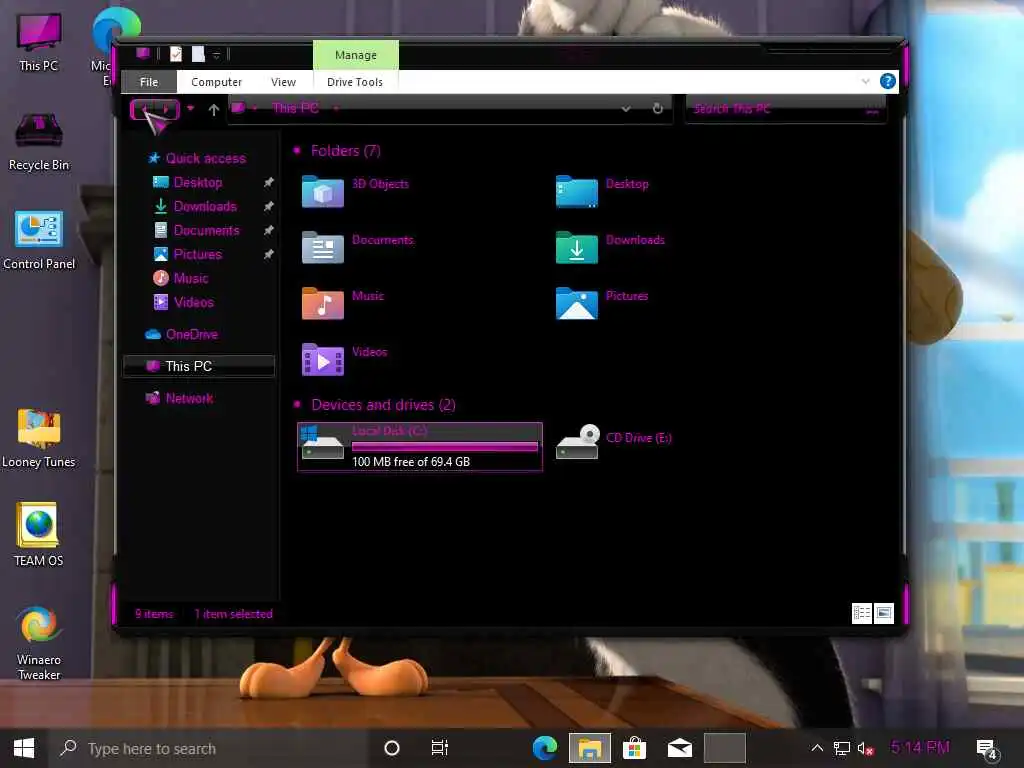Click Local Disk (C:) usage bar

pyautogui.click(x=445, y=447)
